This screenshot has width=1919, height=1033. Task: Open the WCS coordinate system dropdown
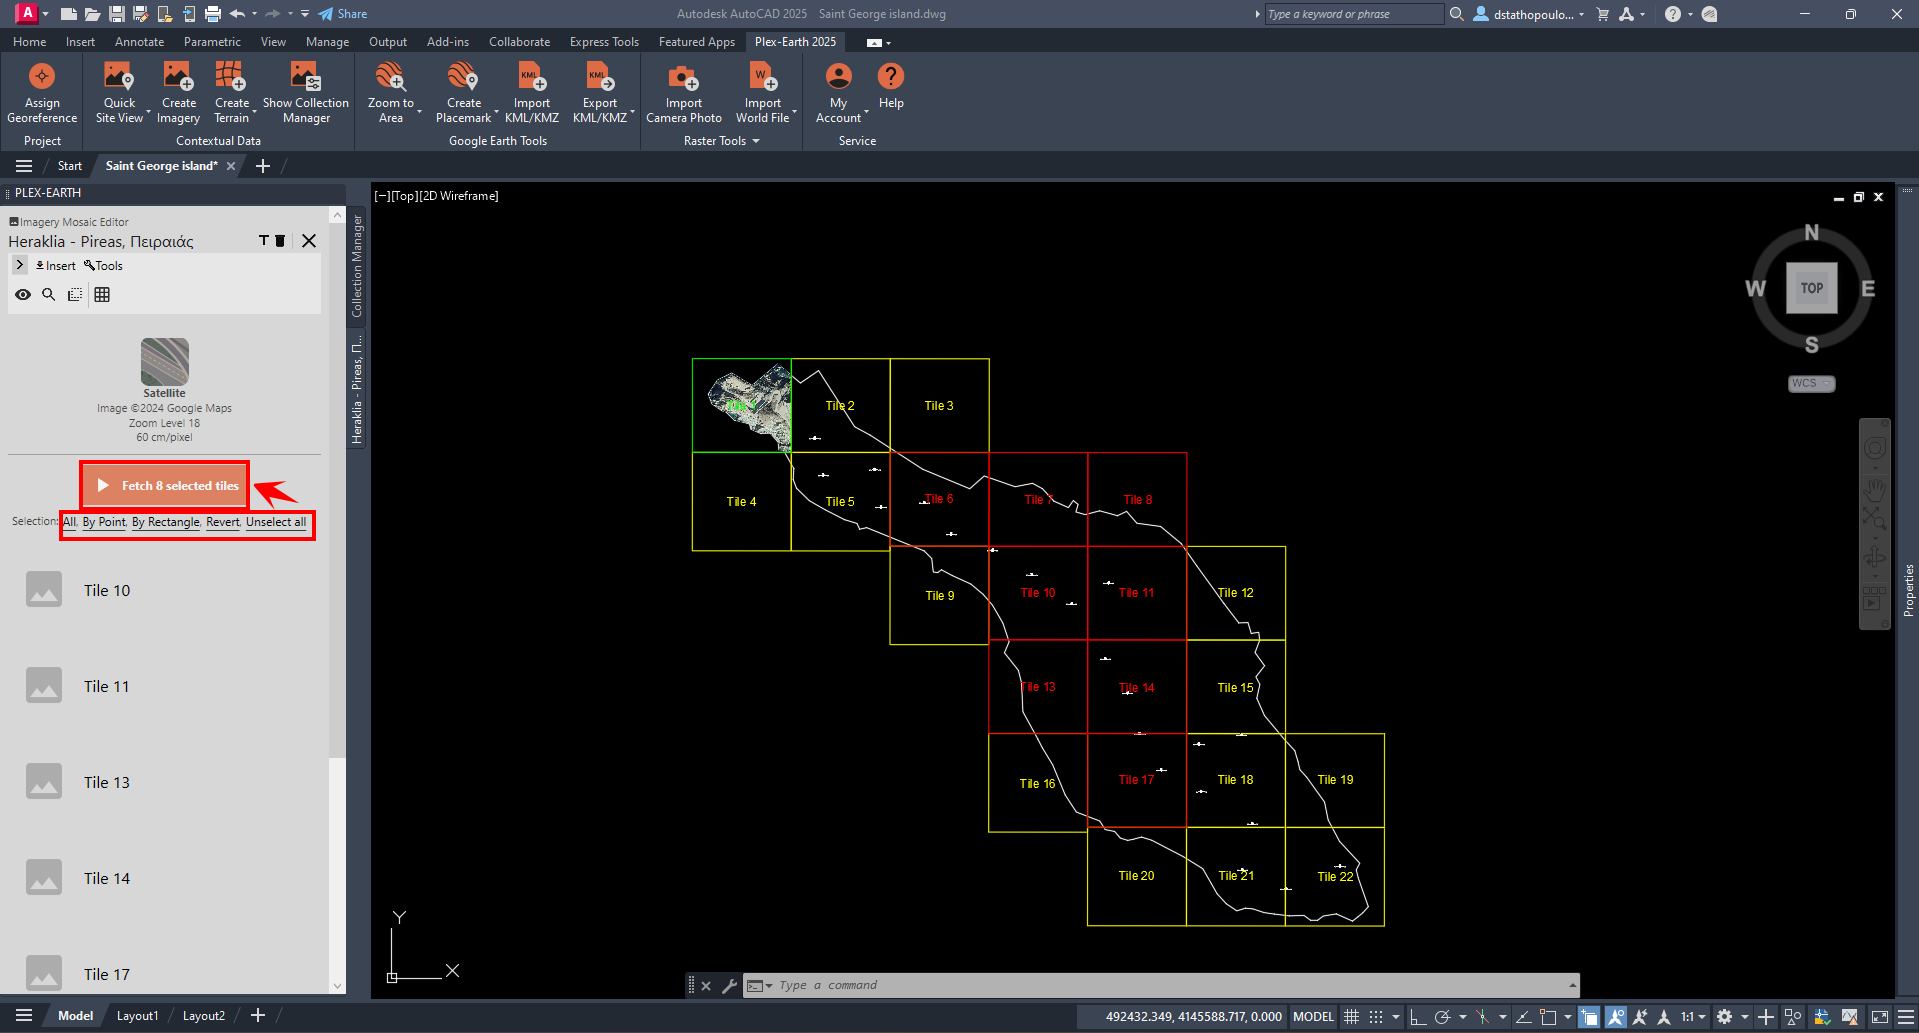click(1811, 384)
